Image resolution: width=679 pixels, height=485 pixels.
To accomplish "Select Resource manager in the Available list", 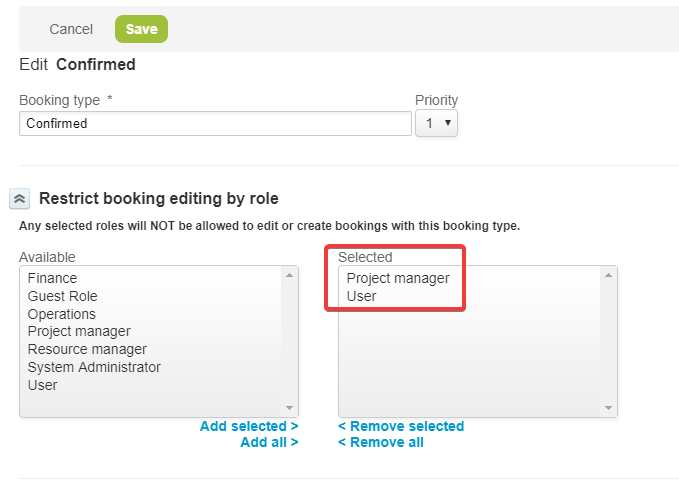I will pyautogui.click(x=87, y=349).
